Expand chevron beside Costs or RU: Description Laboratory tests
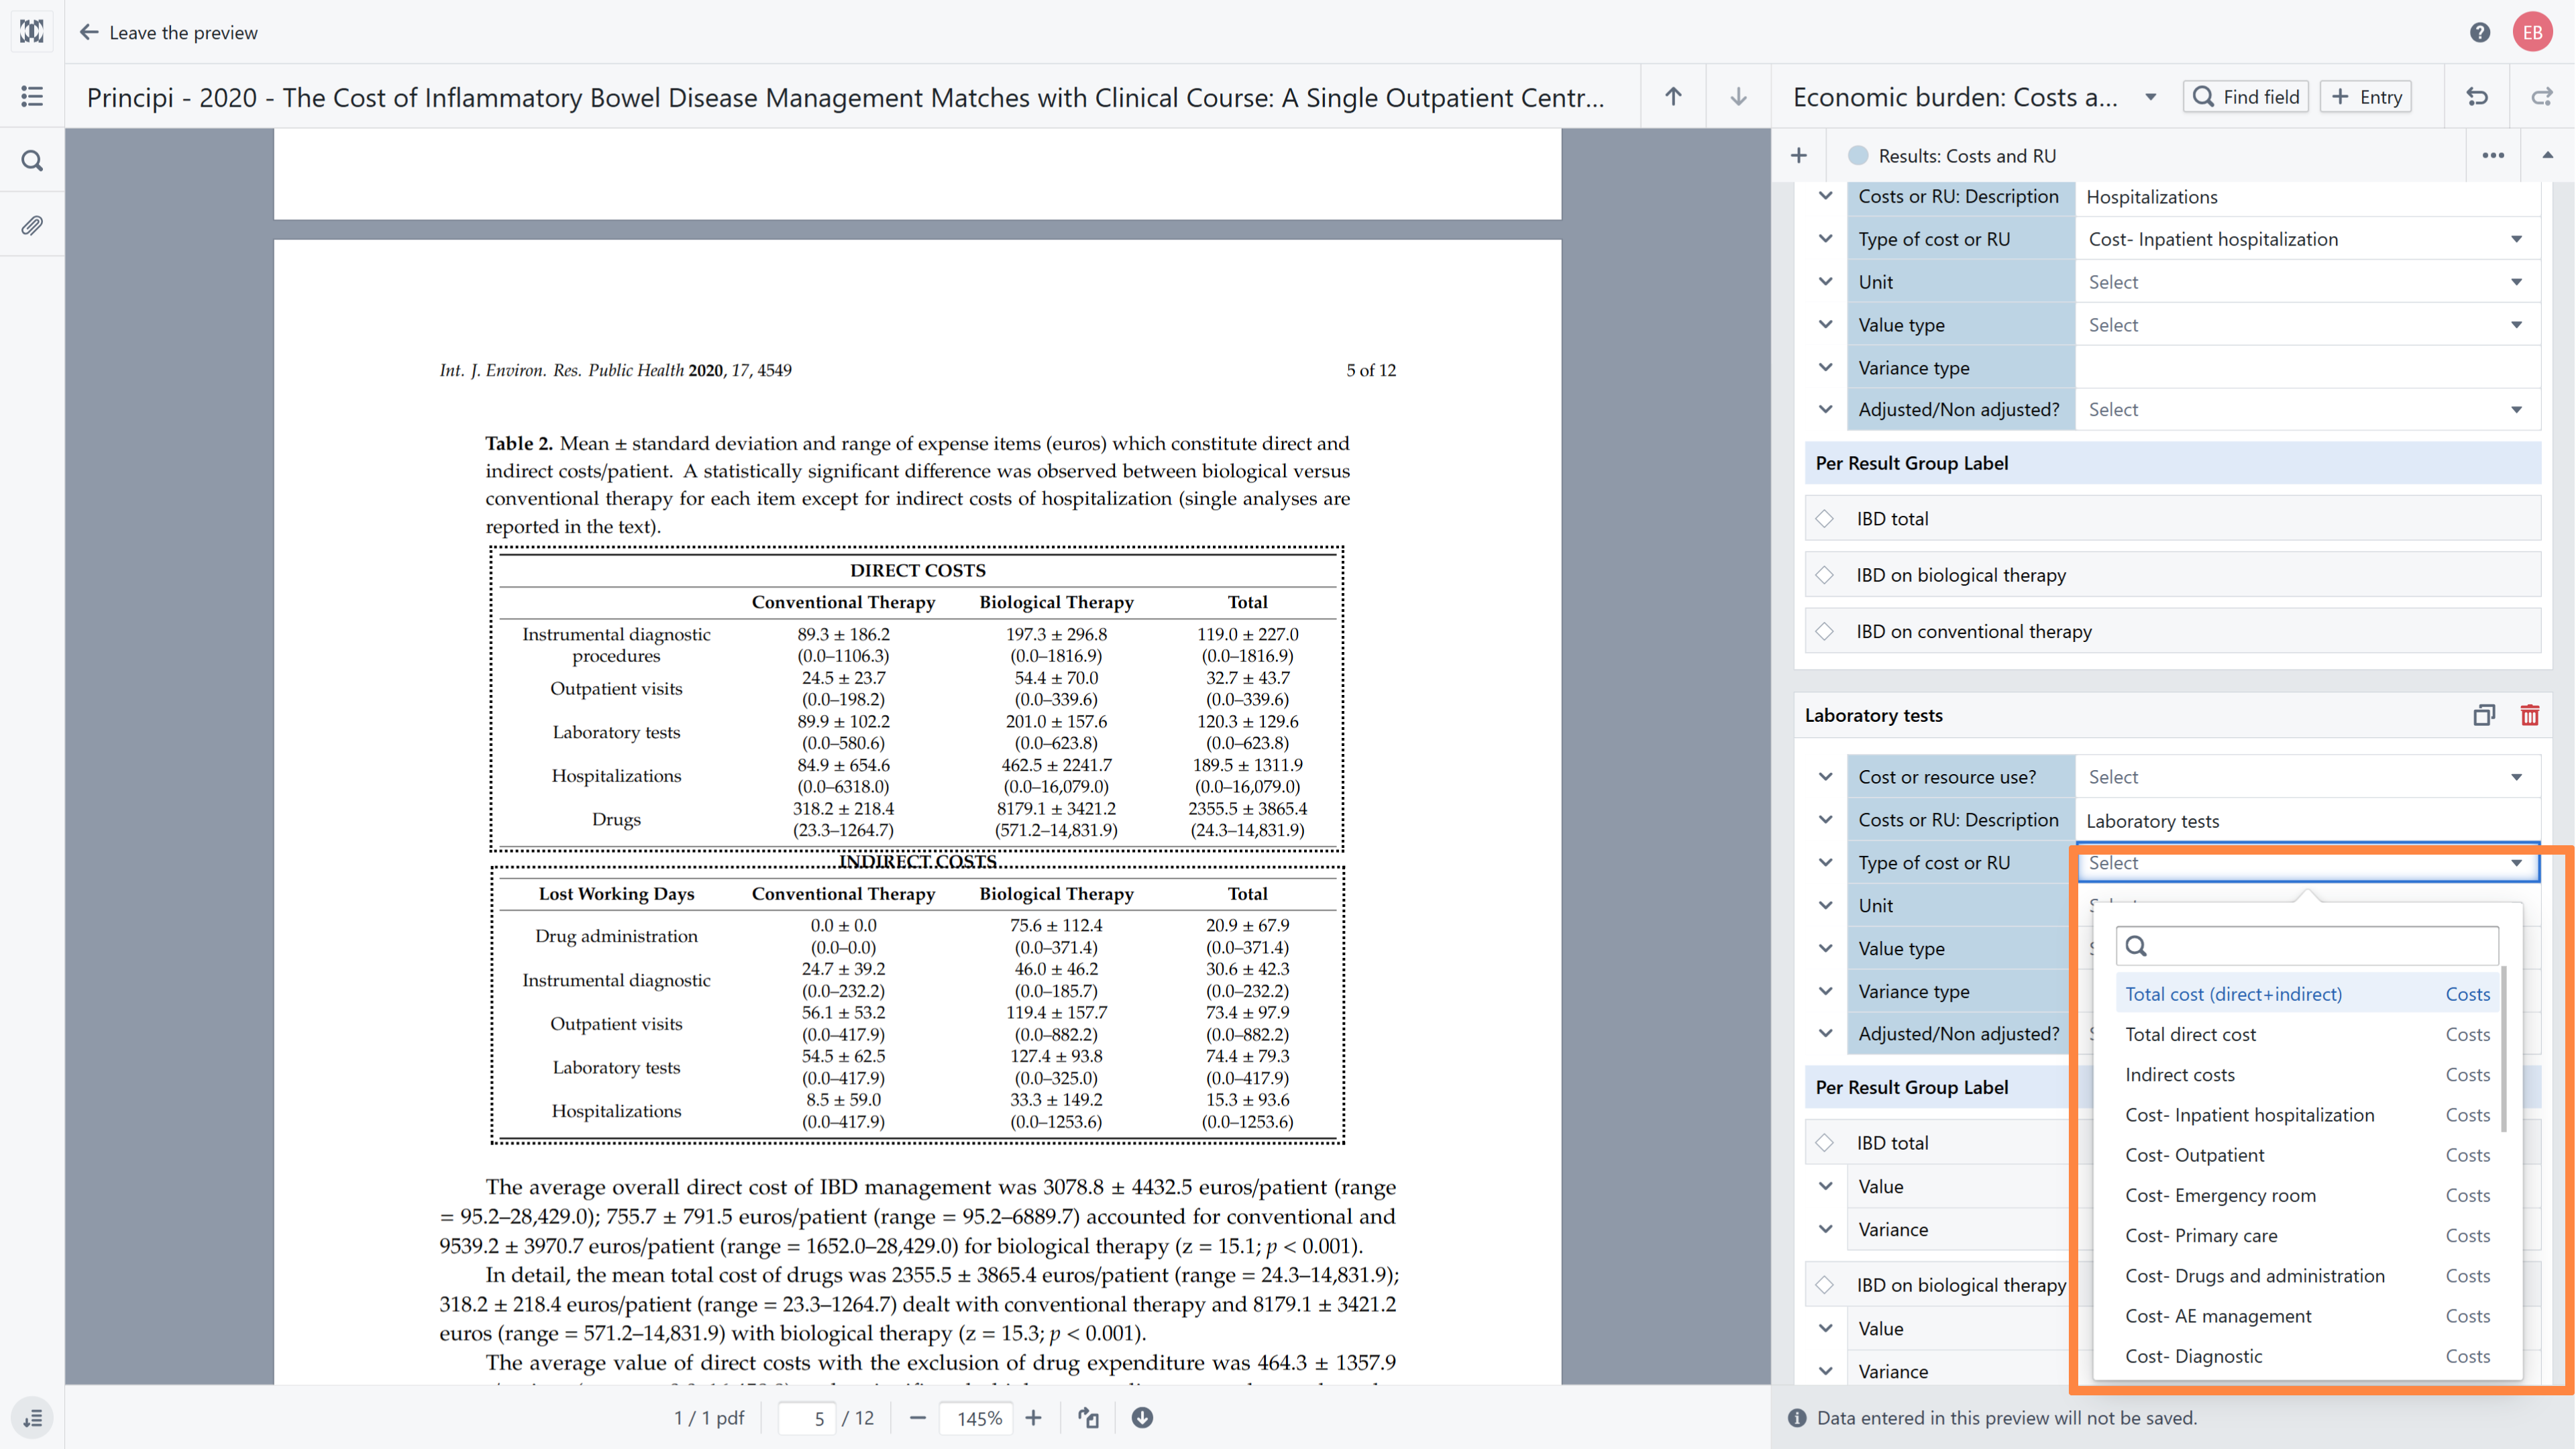The width and height of the screenshot is (2576, 1449). [x=1825, y=820]
